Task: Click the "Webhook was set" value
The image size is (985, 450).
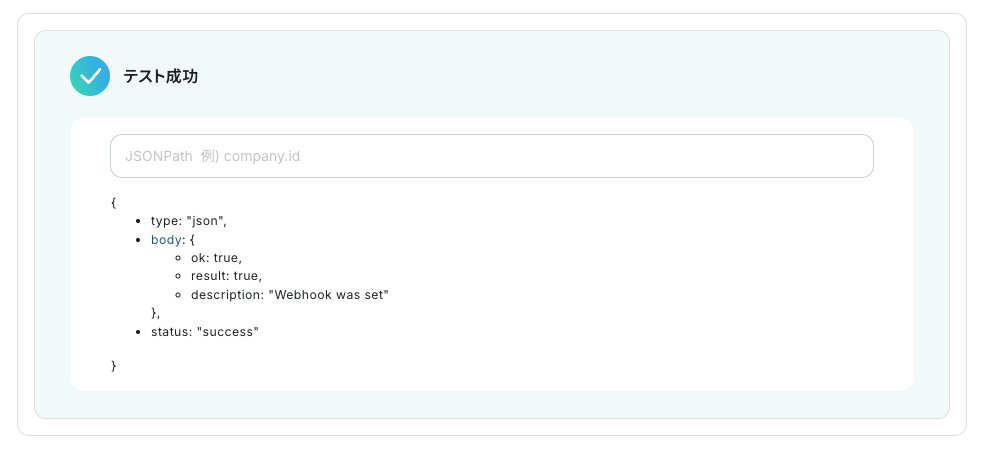Action: tap(327, 294)
